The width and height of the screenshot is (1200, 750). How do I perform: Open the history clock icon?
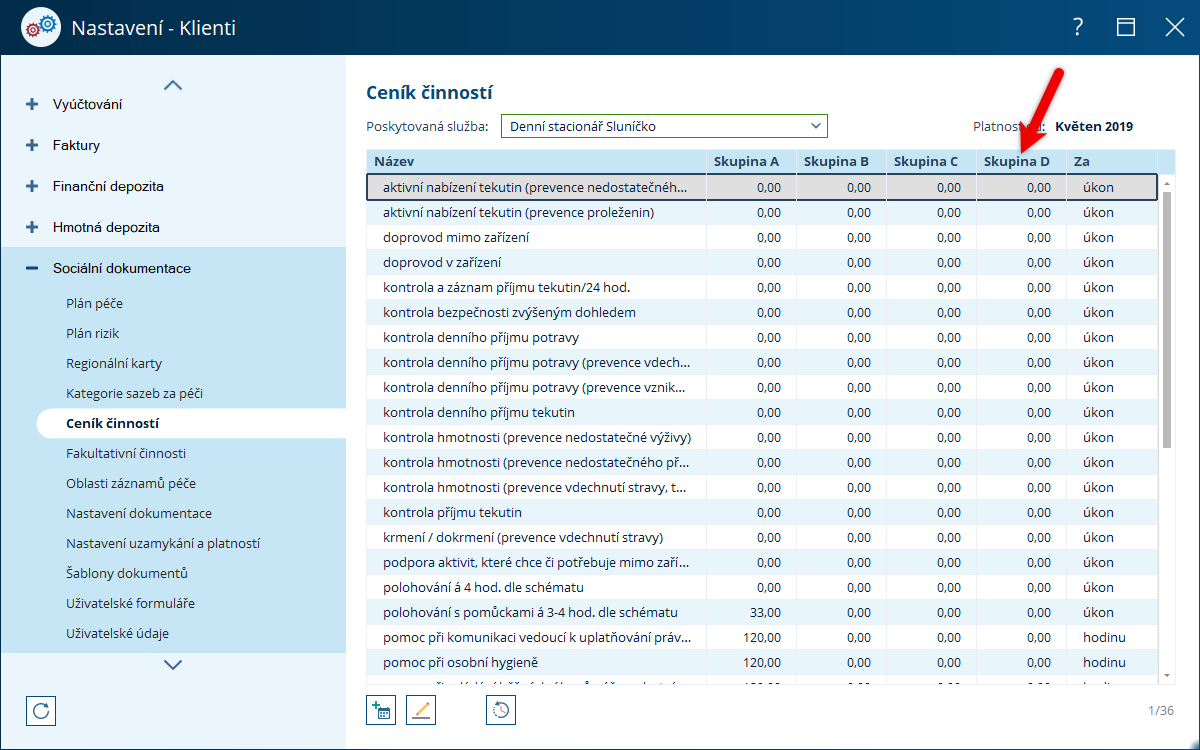501,710
